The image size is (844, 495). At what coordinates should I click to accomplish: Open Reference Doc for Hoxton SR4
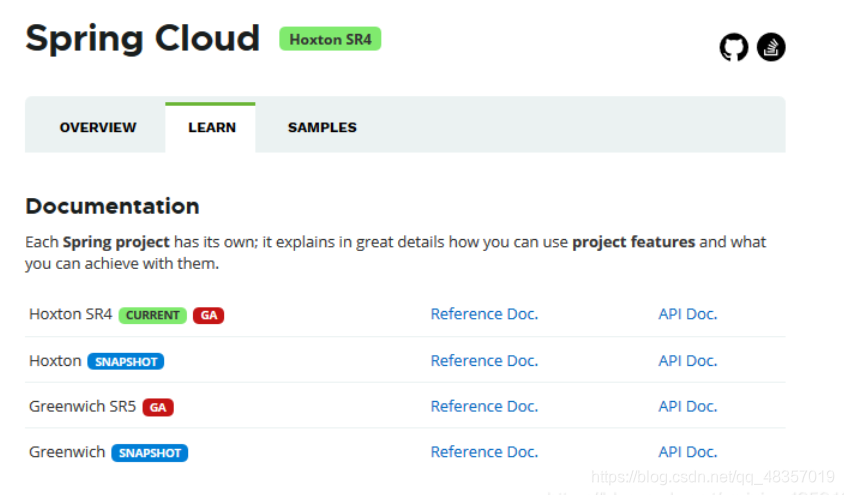(x=484, y=314)
